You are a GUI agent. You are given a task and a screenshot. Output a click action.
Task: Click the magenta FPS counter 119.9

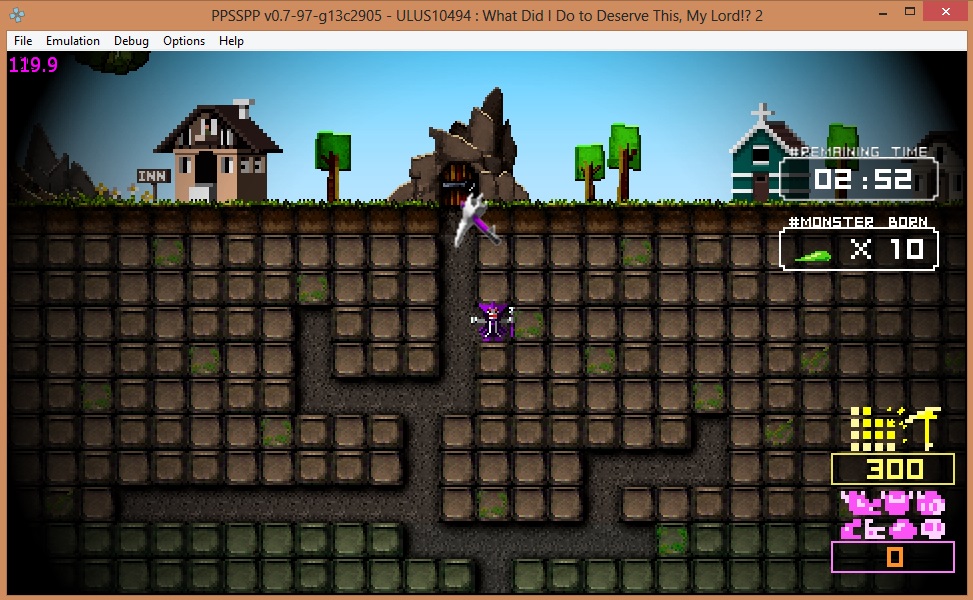coord(33,65)
